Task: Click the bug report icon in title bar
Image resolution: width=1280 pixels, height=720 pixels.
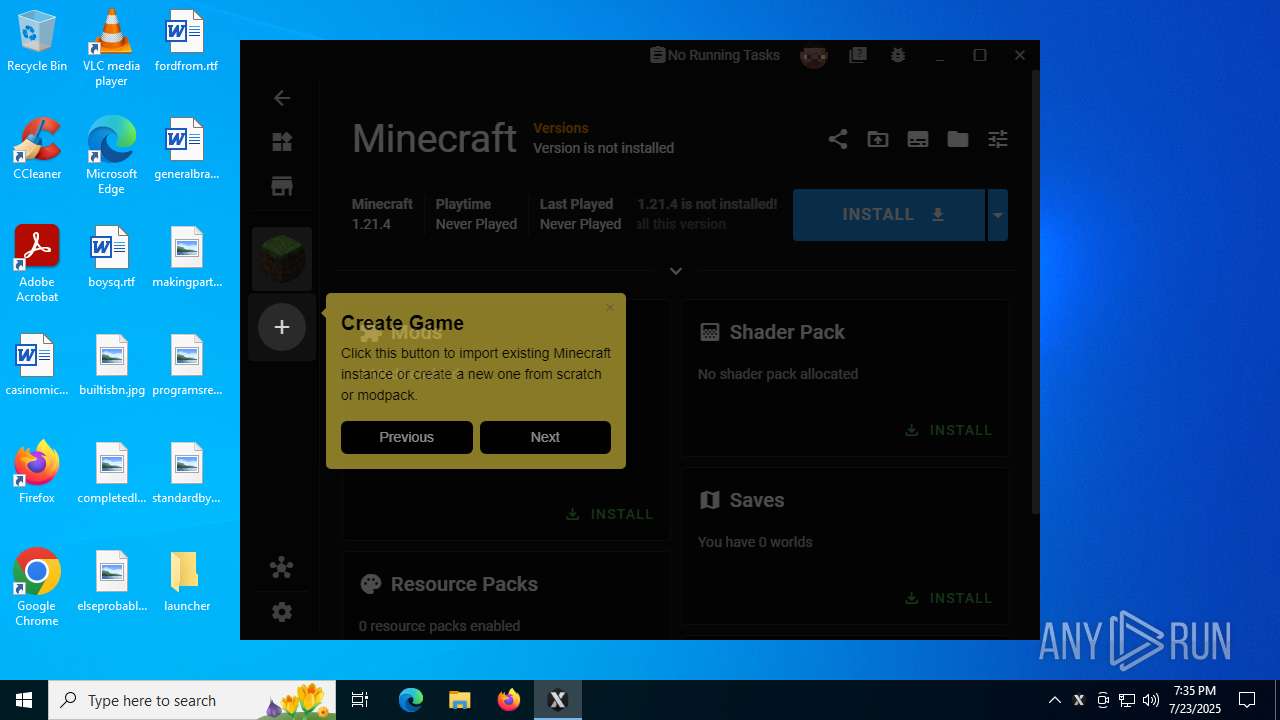Action: [898, 56]
